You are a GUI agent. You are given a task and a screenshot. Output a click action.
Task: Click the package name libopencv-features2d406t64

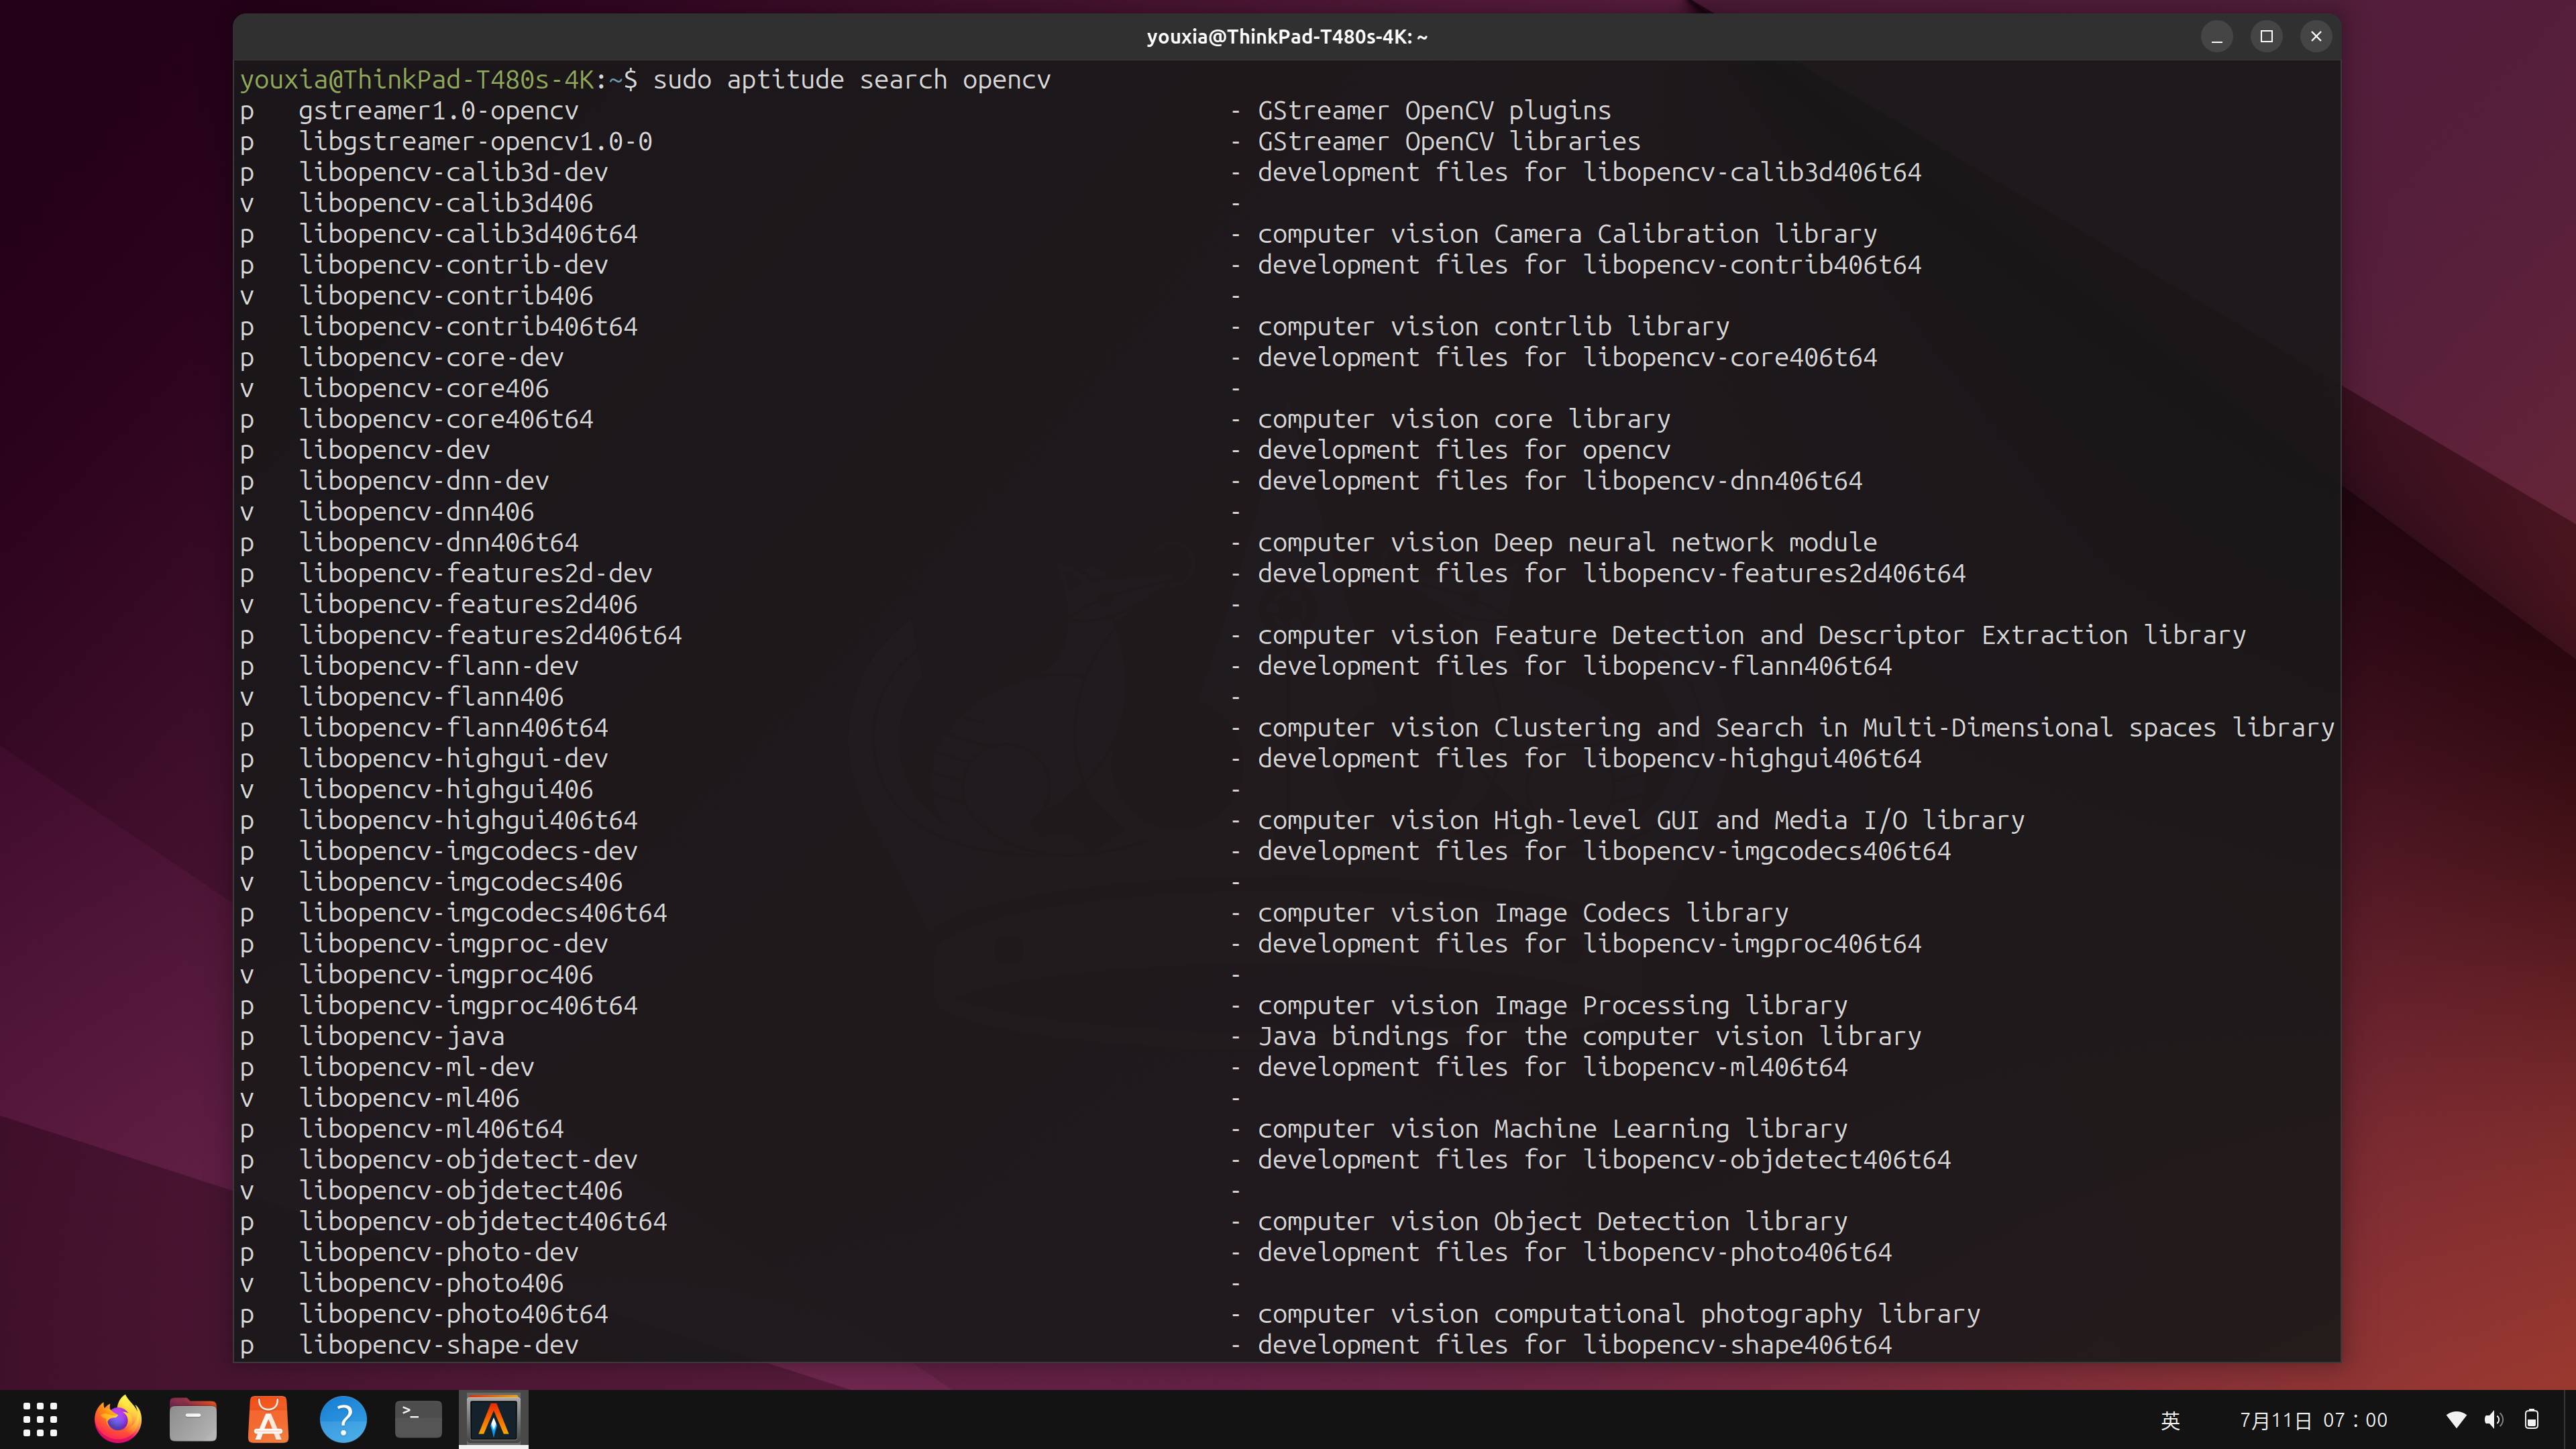[490, 636]
